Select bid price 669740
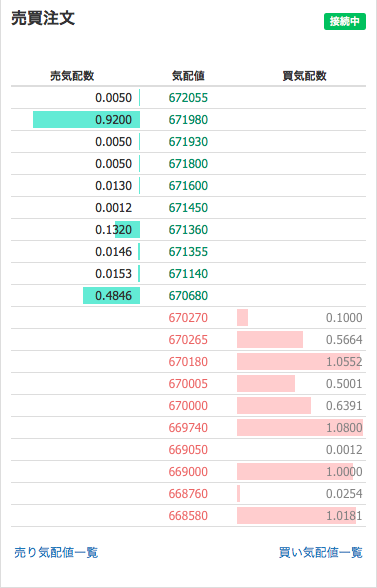Viewport: 377px width, 588px height. pyautogui.click(x=188, y=428)
